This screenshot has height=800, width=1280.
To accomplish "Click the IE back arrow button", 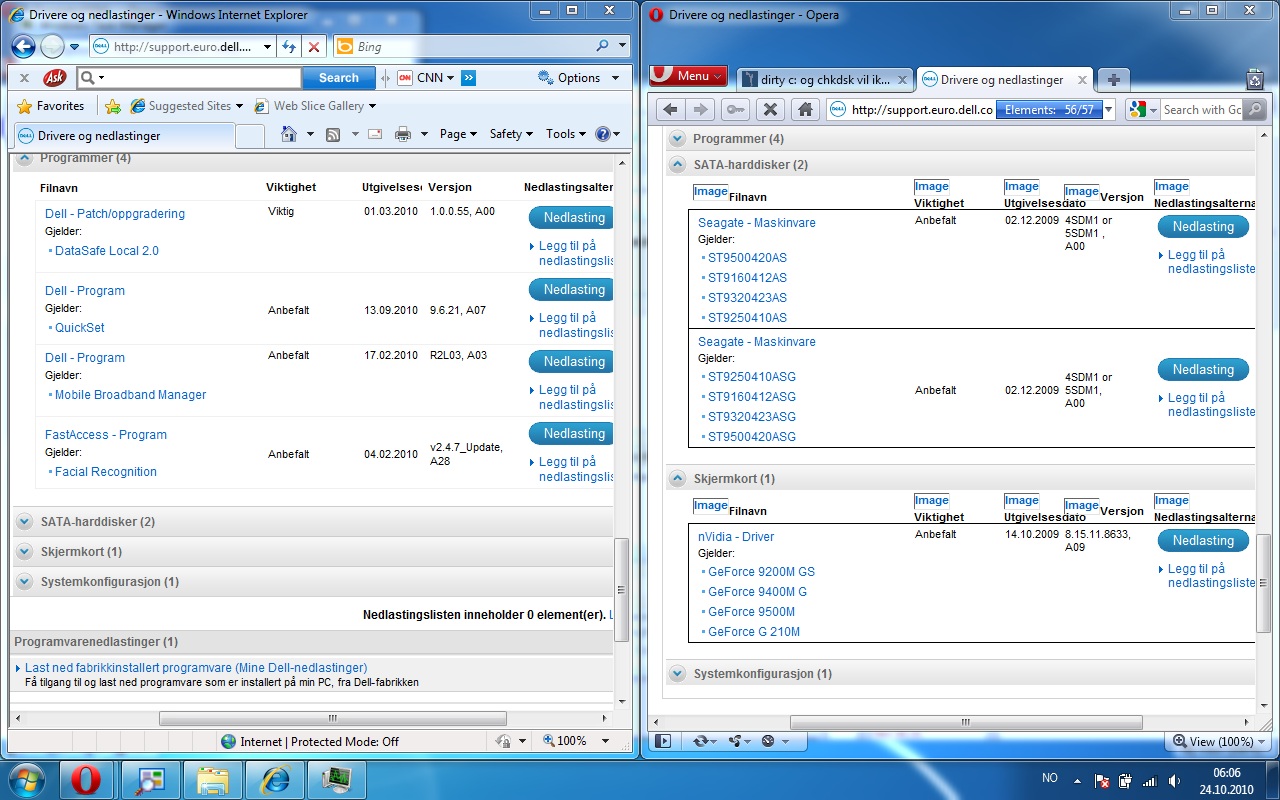I will click(x=24, y=46).
